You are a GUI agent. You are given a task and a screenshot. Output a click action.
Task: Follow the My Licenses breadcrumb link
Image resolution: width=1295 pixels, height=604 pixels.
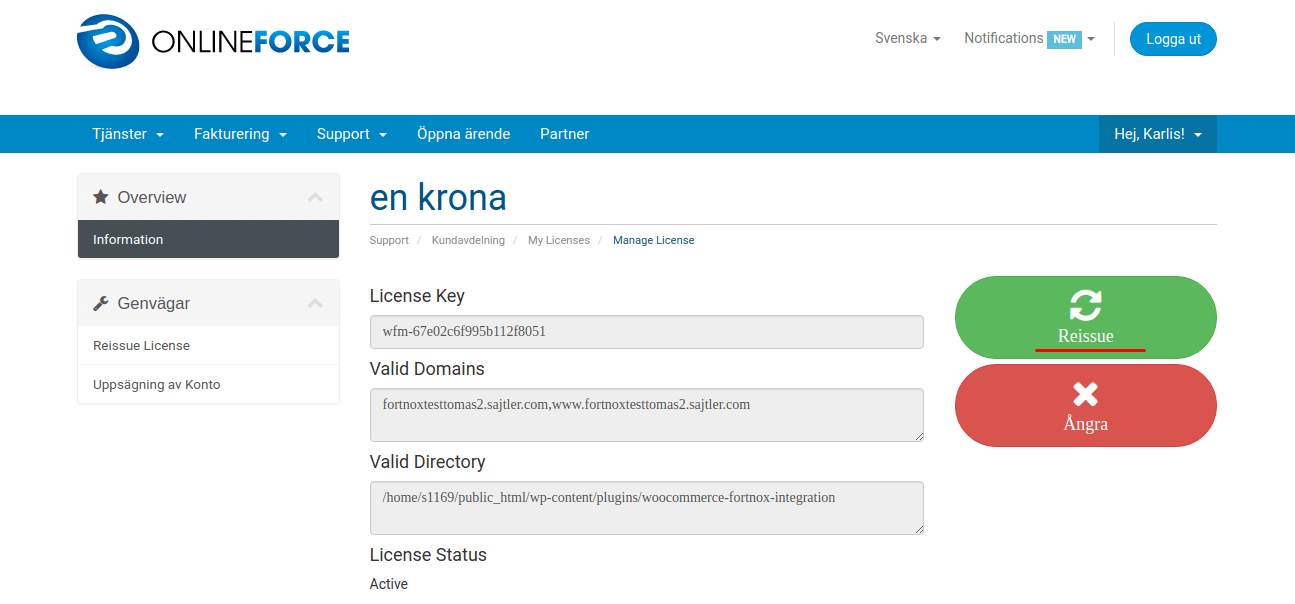[x=559, y=240]
